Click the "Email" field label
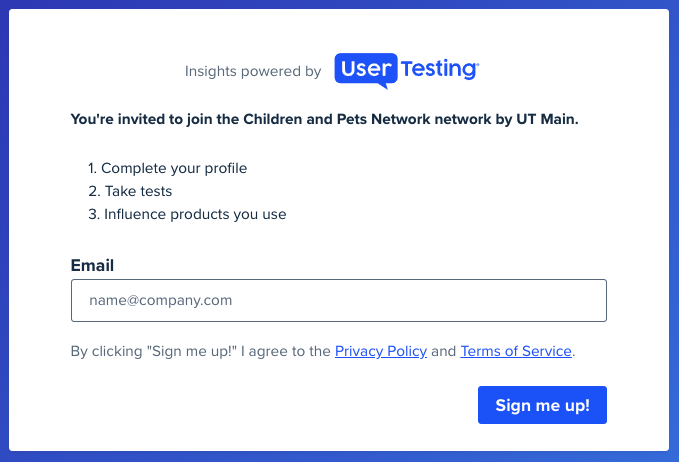 click(x=92, y=265)
